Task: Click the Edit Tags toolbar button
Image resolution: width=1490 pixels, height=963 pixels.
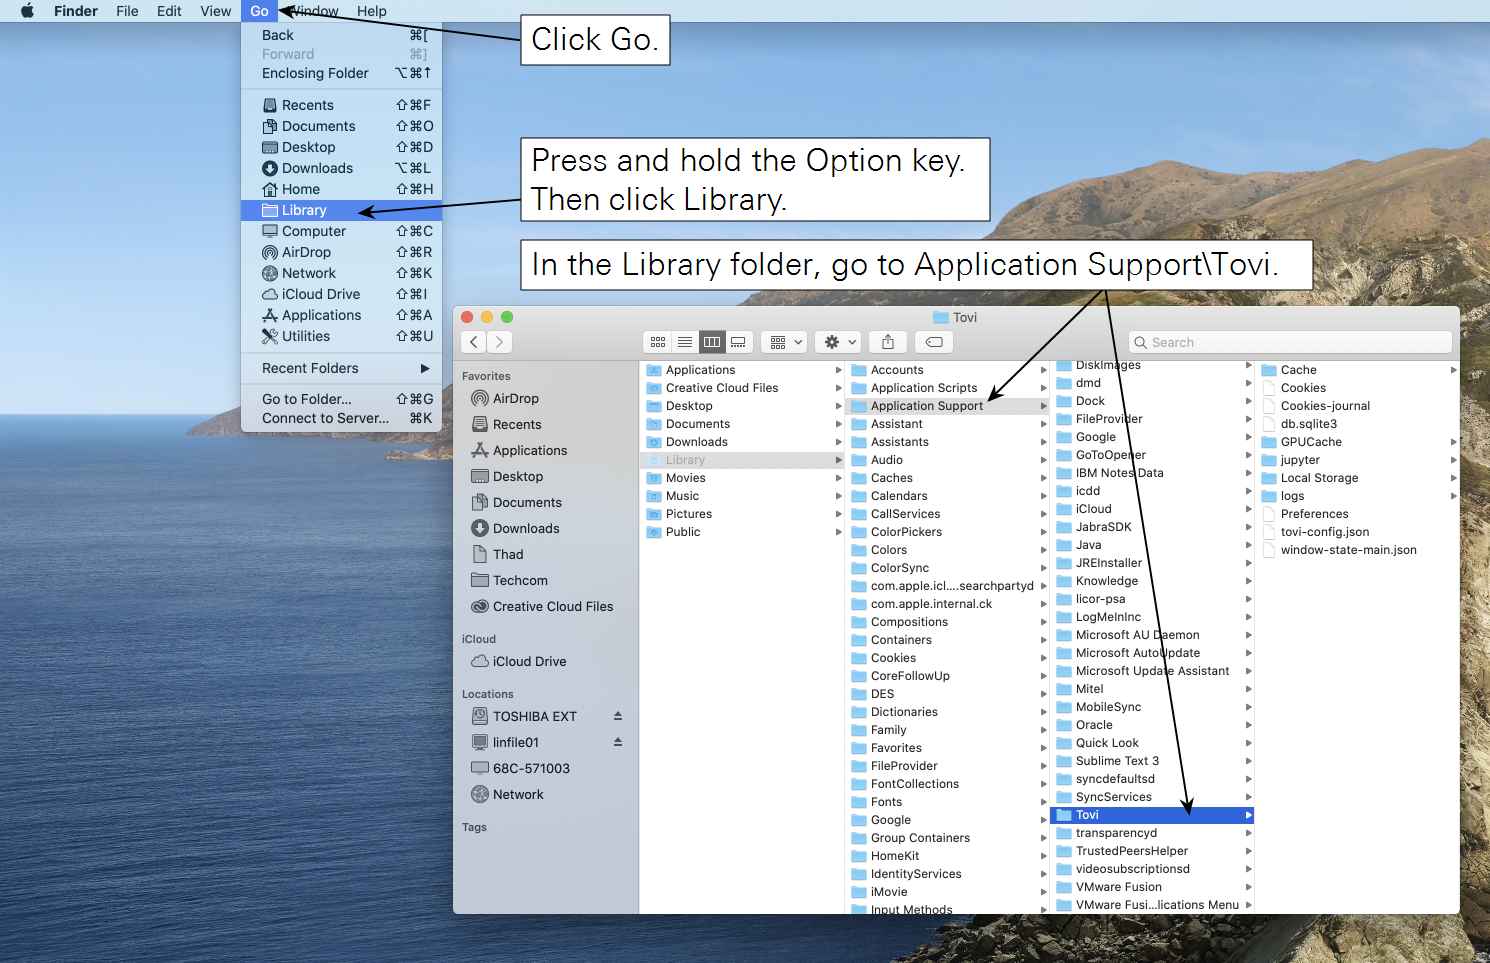Action: pyautogui.click(x=934, y=342)
